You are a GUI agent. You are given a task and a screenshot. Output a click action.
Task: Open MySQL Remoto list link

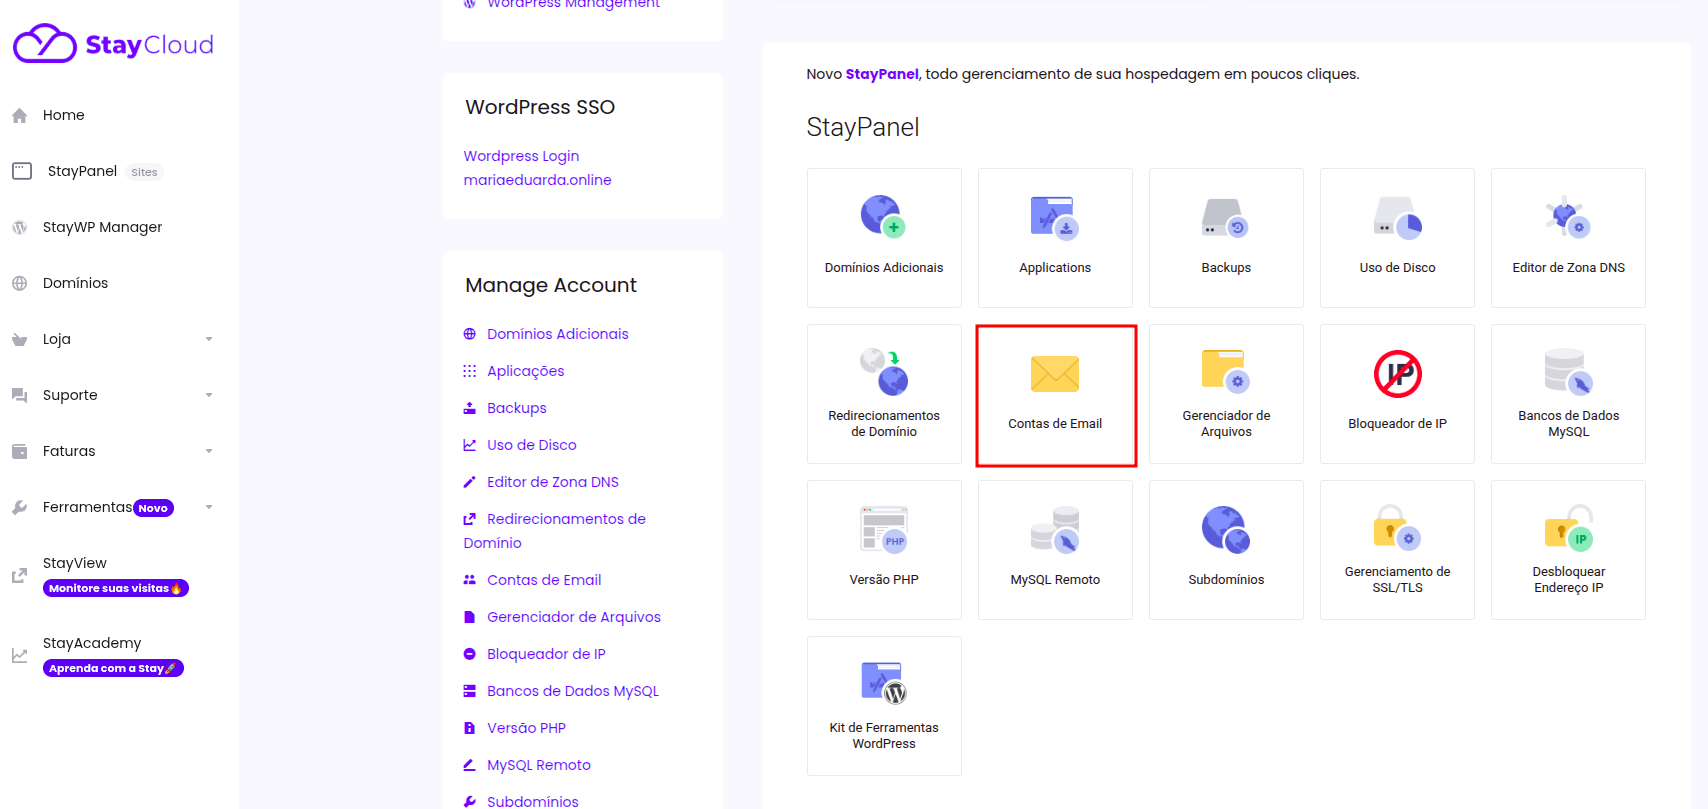coord(538,765)
